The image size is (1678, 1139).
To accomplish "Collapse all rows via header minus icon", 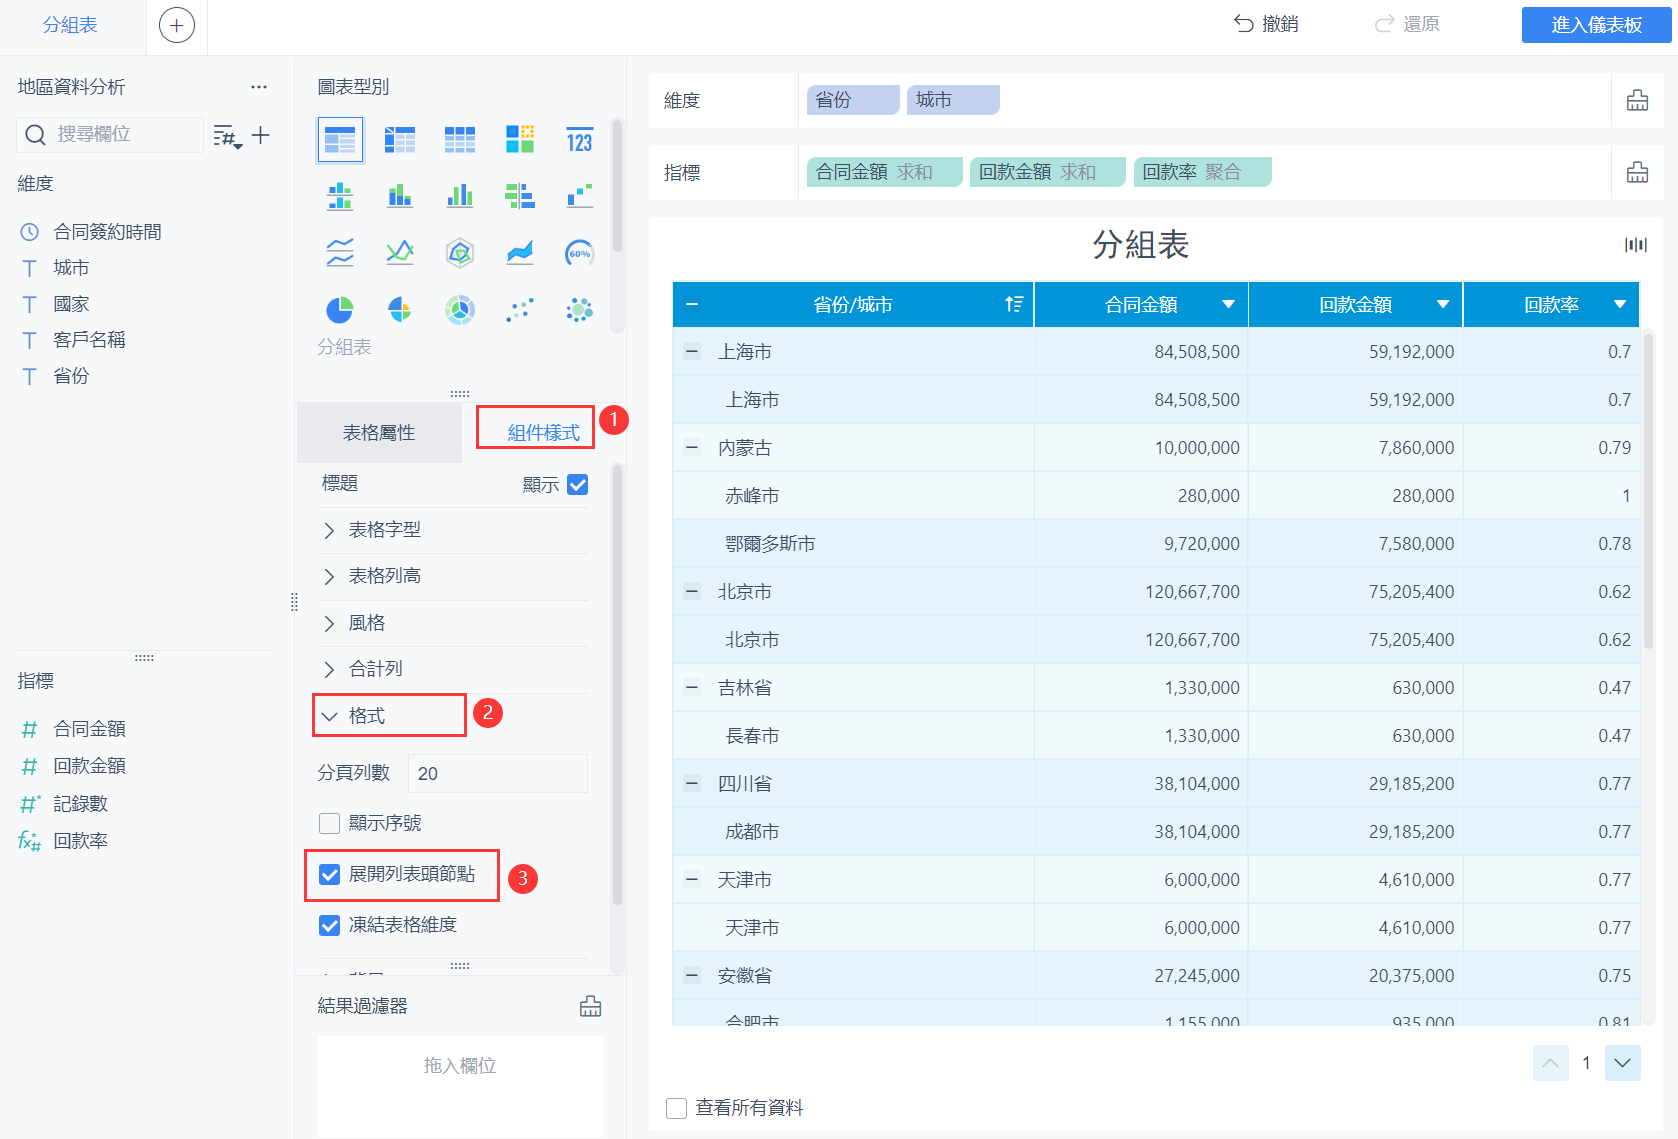I will (x=692, y=305).
